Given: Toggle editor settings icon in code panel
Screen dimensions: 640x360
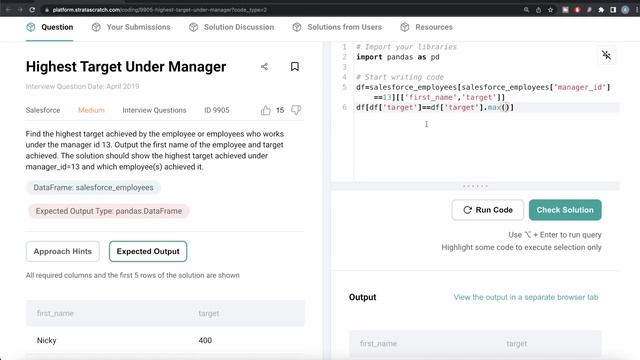Looking at the screenshot, I should [x=607, y=55].
